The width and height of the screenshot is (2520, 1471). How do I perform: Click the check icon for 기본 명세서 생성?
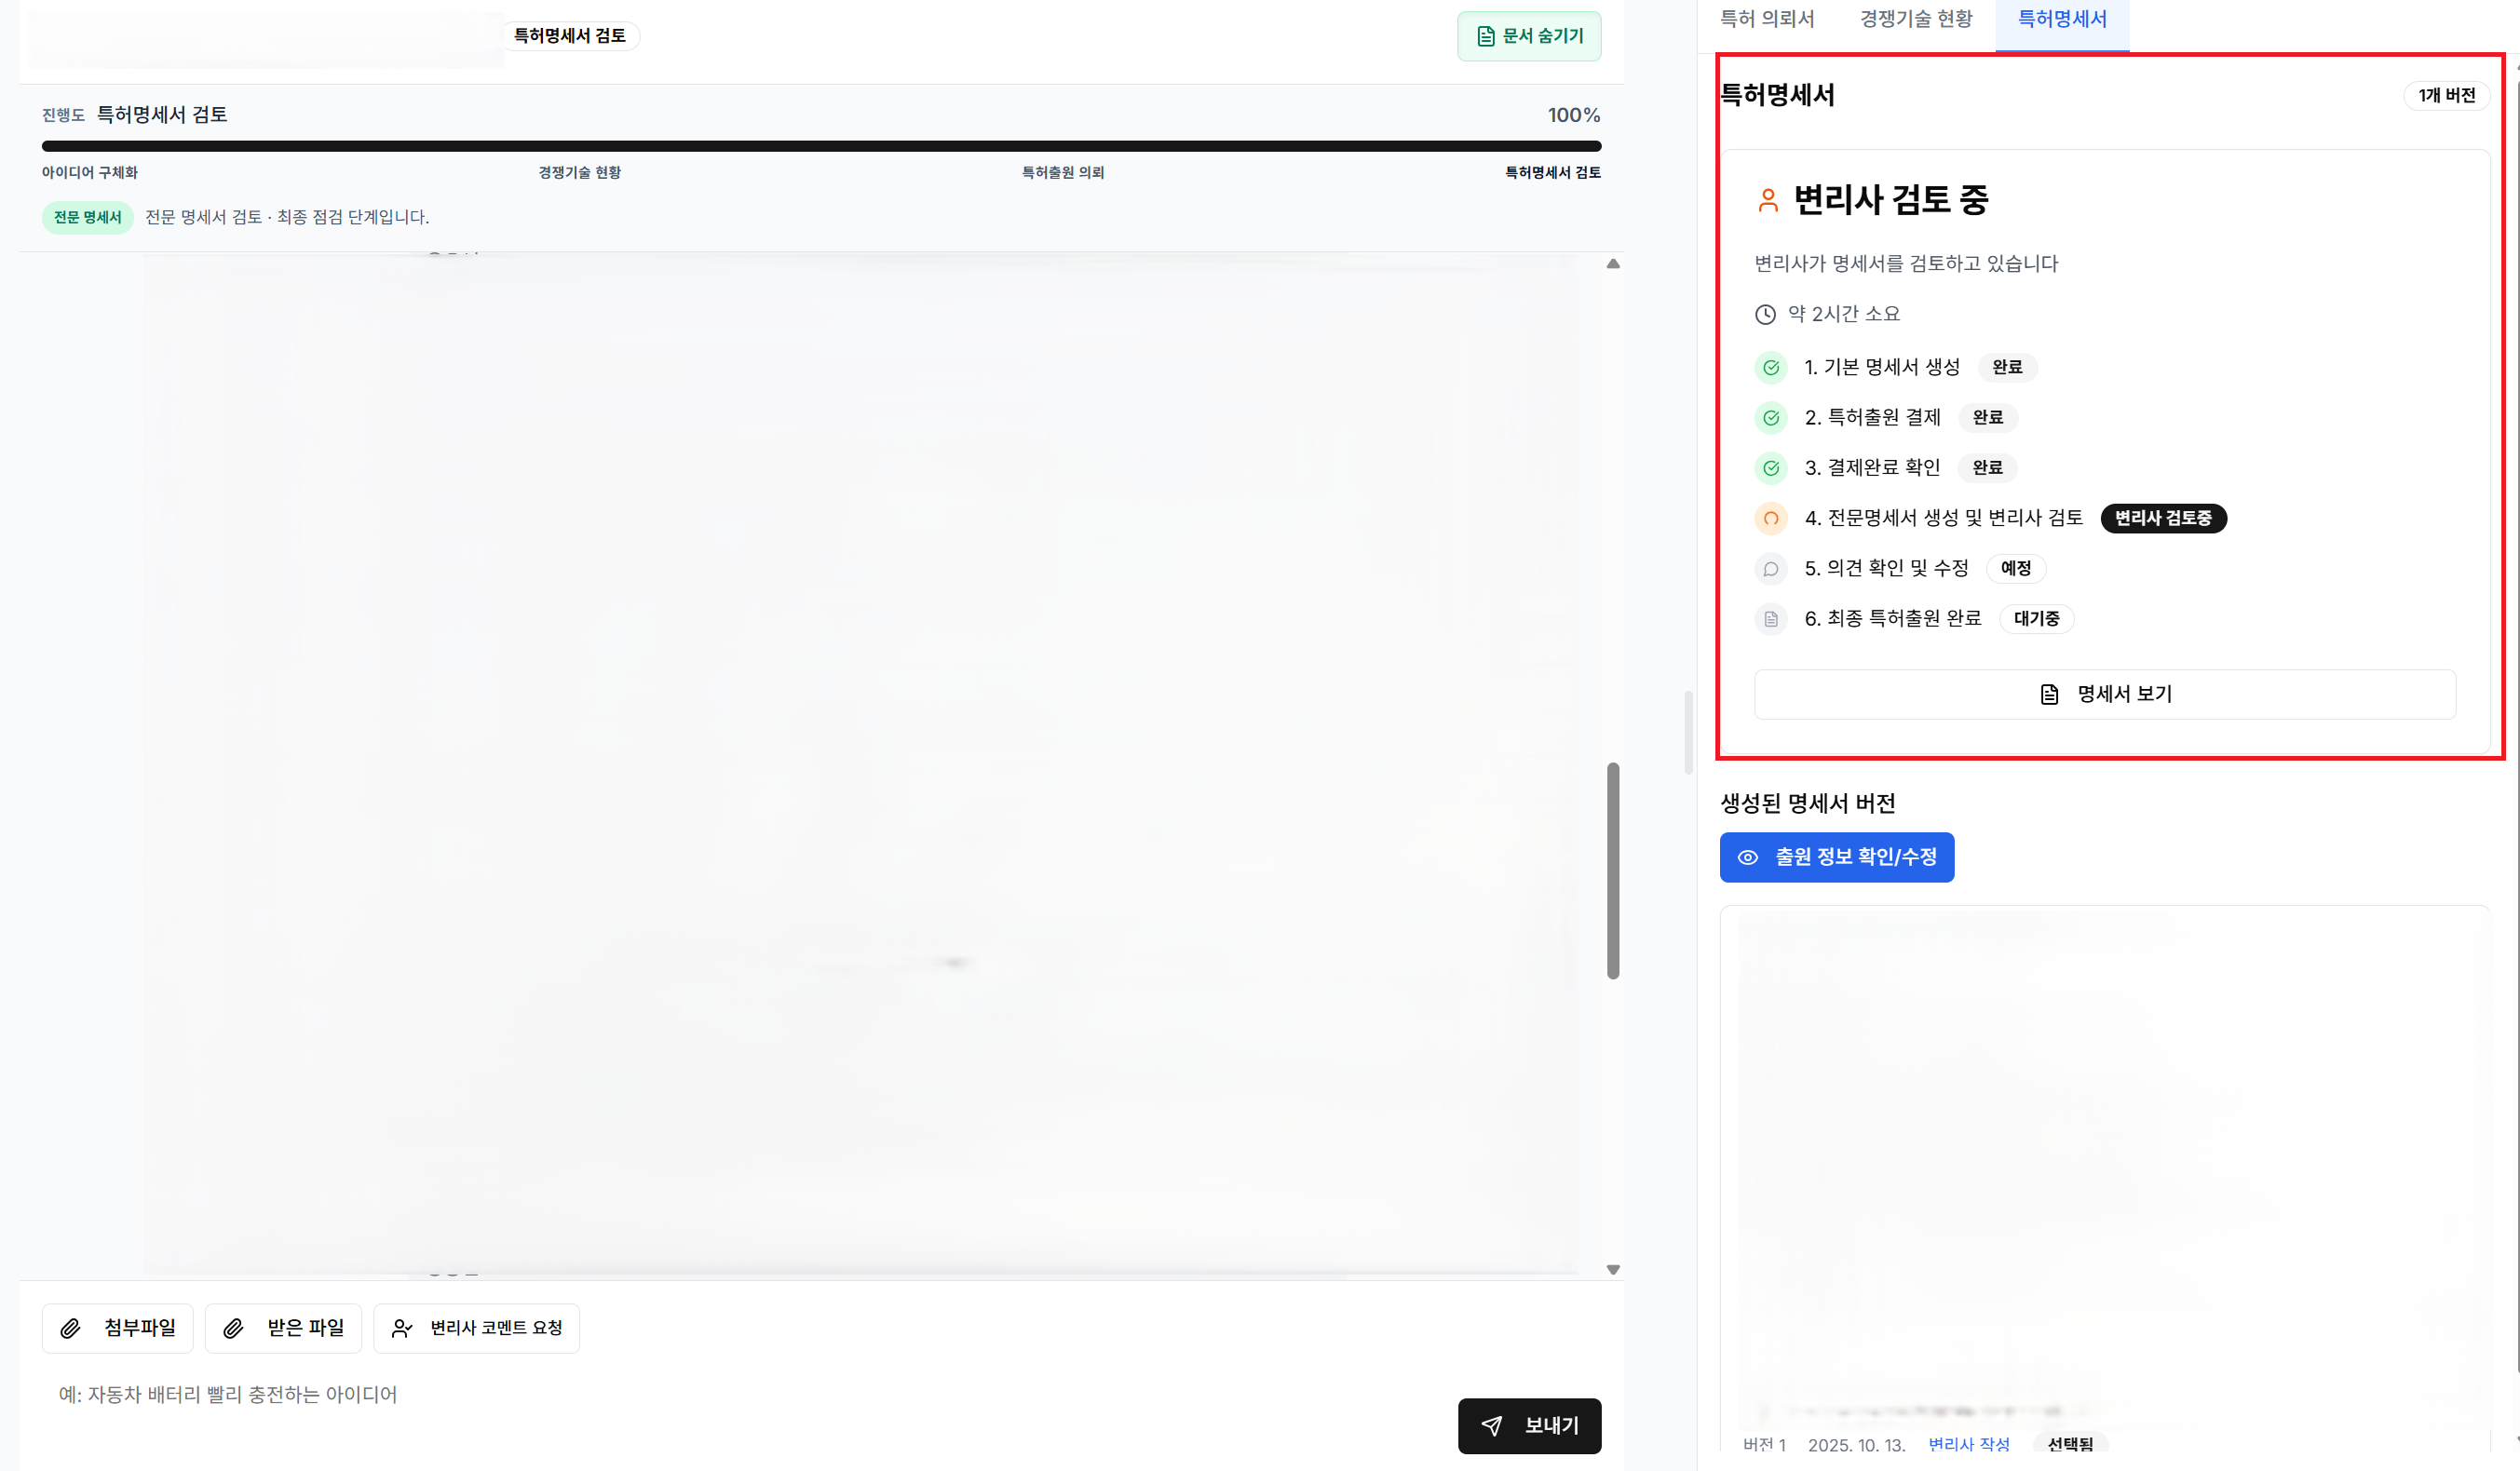[x=1770, y=367]
